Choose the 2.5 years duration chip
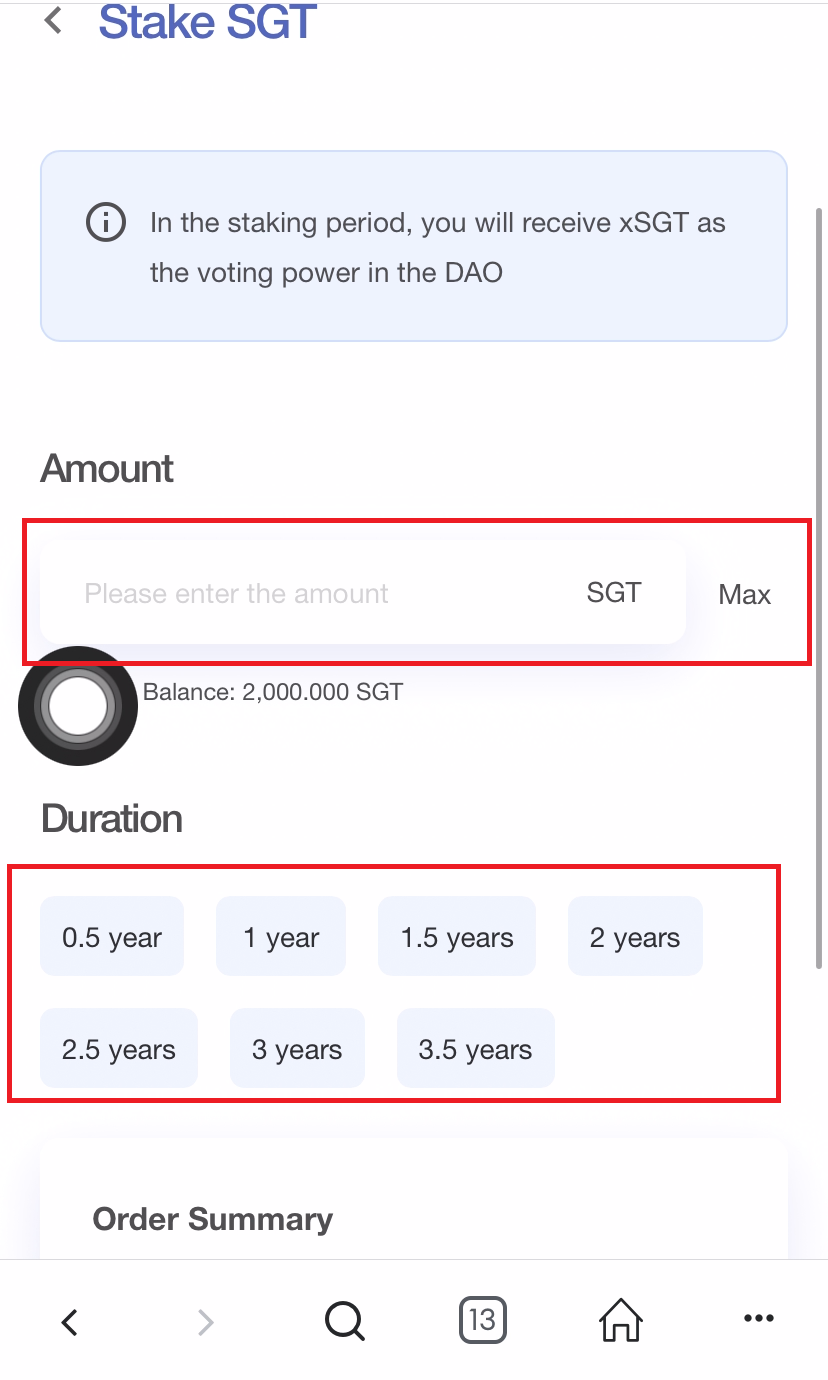 pos(119,1049)
